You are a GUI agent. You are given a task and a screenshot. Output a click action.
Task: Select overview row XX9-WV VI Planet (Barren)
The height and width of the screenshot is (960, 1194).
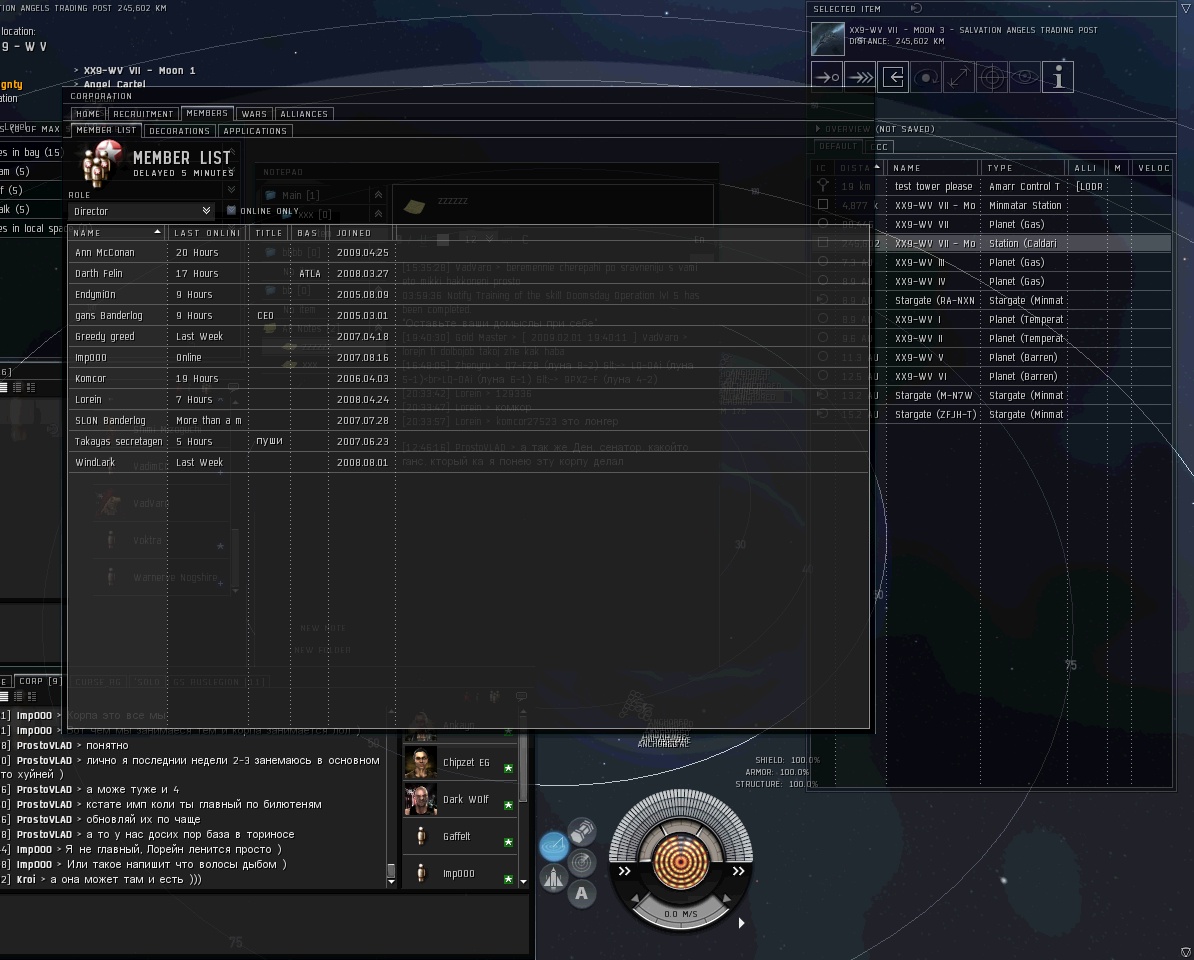991,377
